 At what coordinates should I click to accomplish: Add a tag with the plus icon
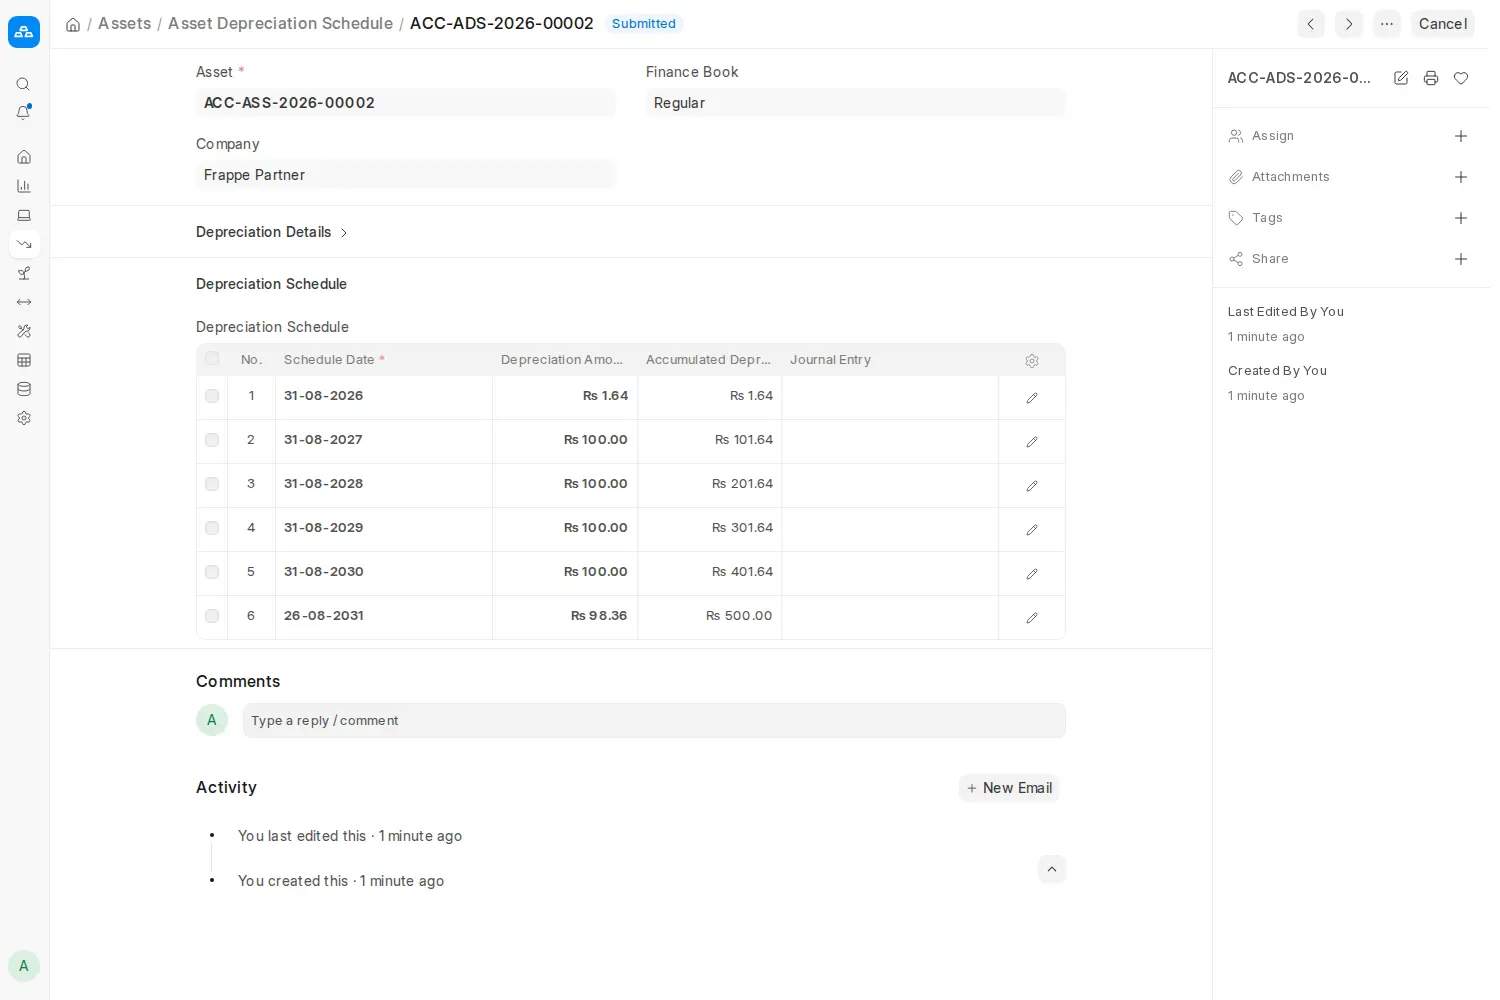[x=1461, y=218]
